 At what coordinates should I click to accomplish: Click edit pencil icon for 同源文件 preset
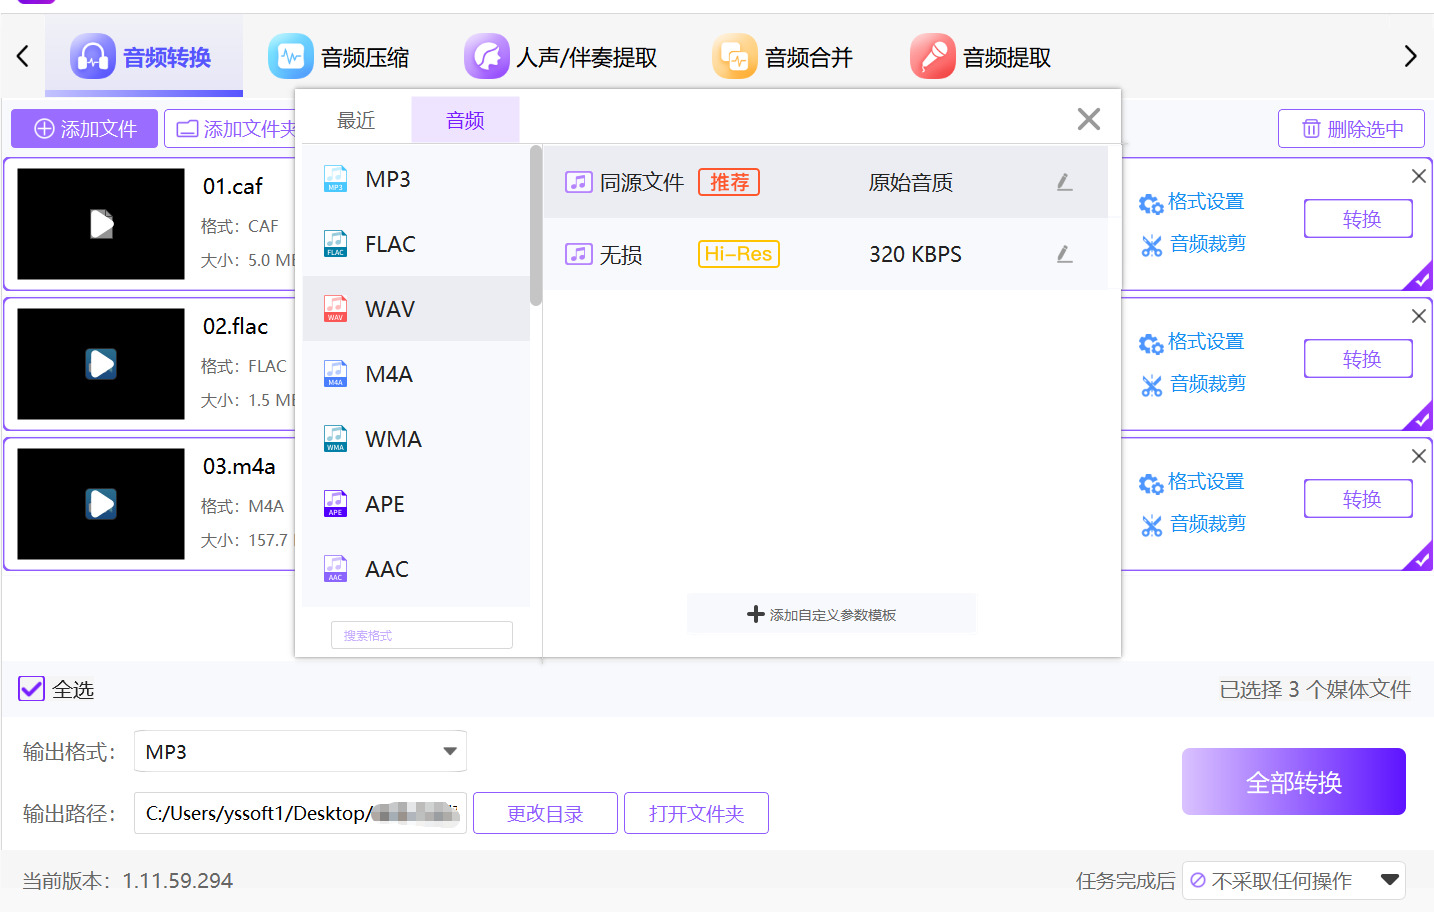click(1064, 182)
